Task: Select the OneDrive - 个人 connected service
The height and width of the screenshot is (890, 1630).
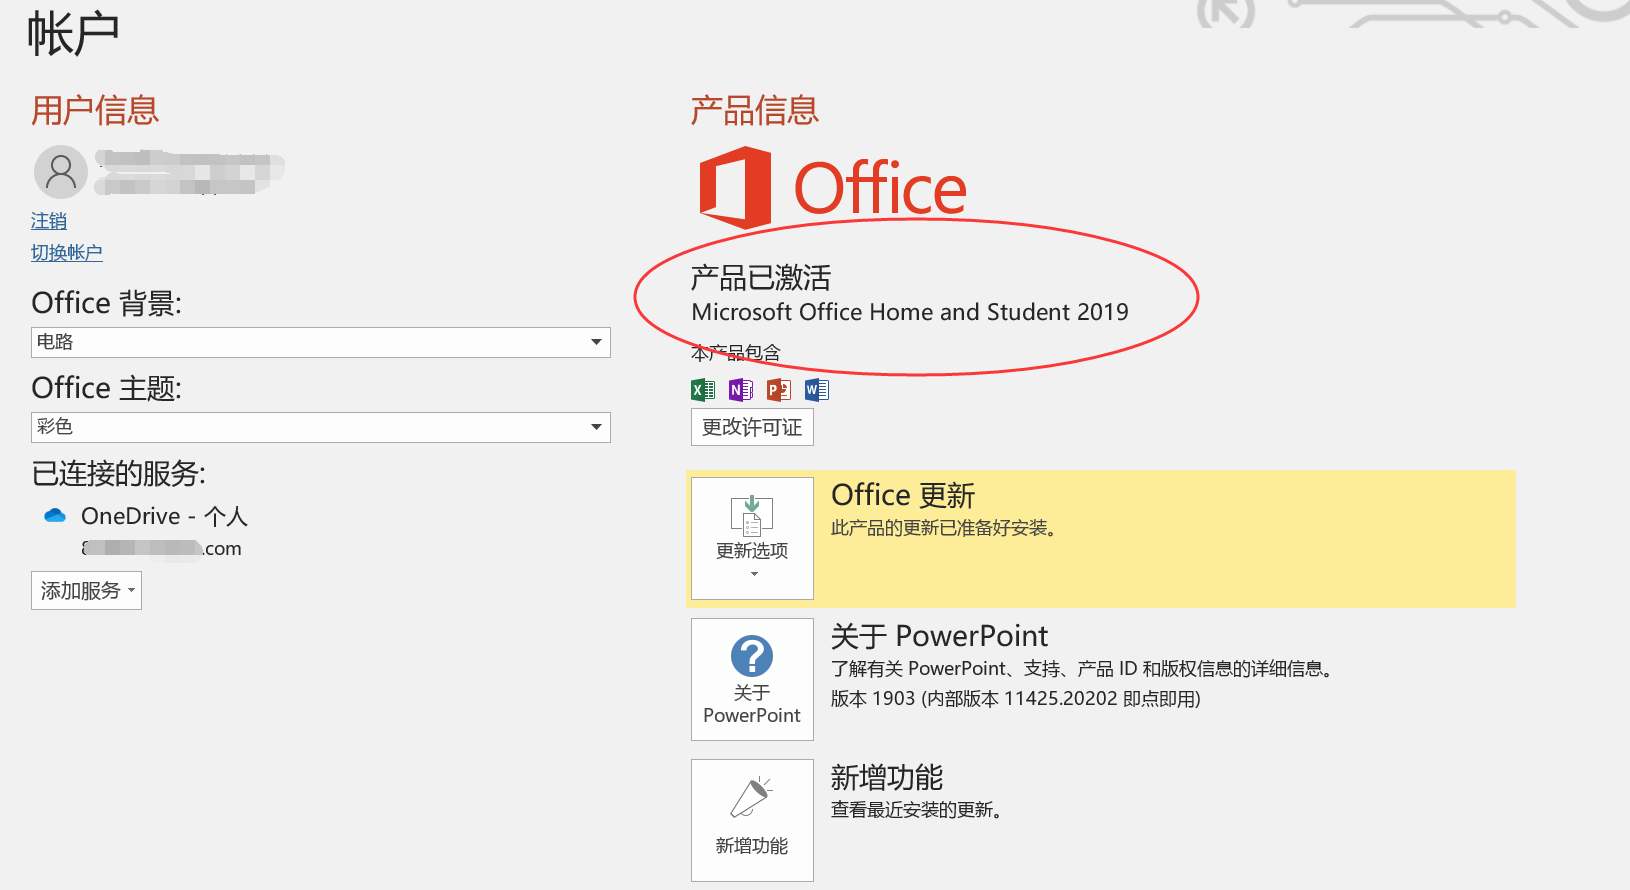Action: coord(164,516)
